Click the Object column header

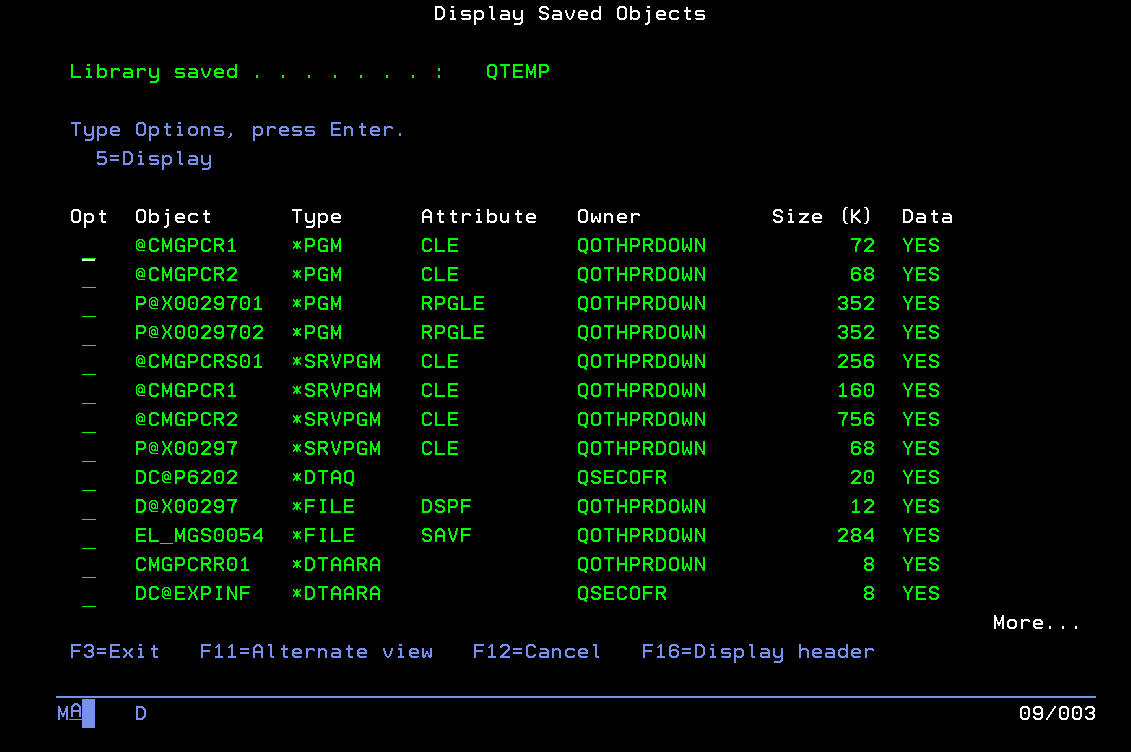(x=173, y=217)
